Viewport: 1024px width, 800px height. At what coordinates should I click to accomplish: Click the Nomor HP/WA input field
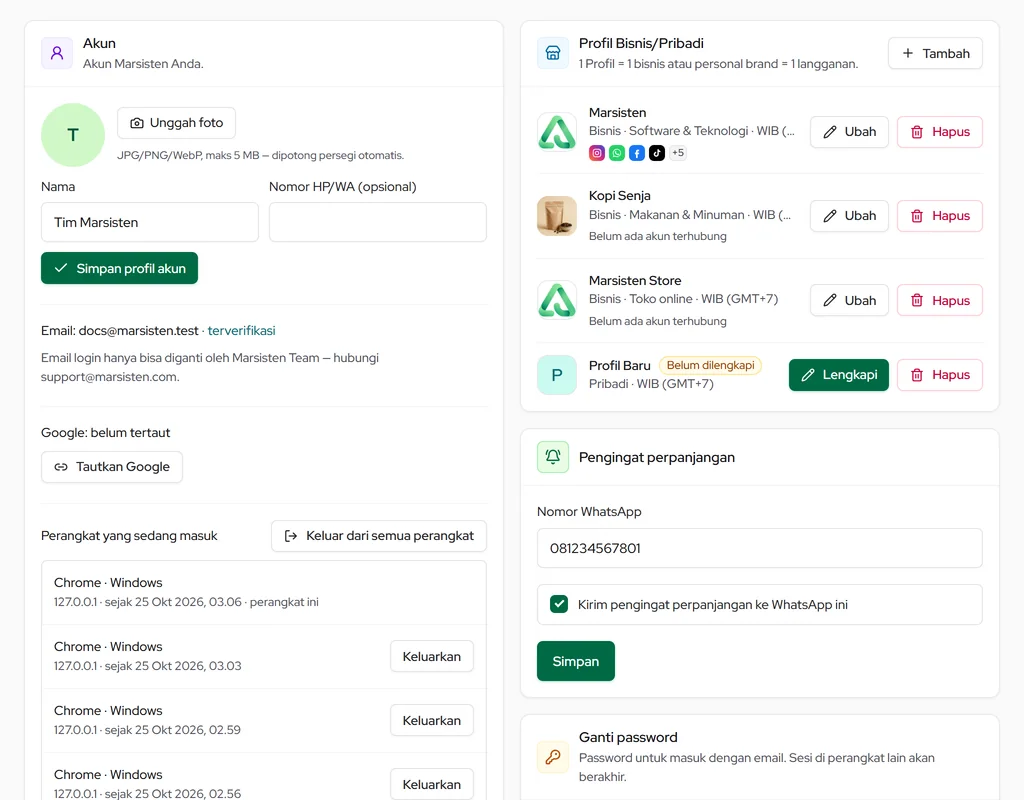(x=377, y=222)
